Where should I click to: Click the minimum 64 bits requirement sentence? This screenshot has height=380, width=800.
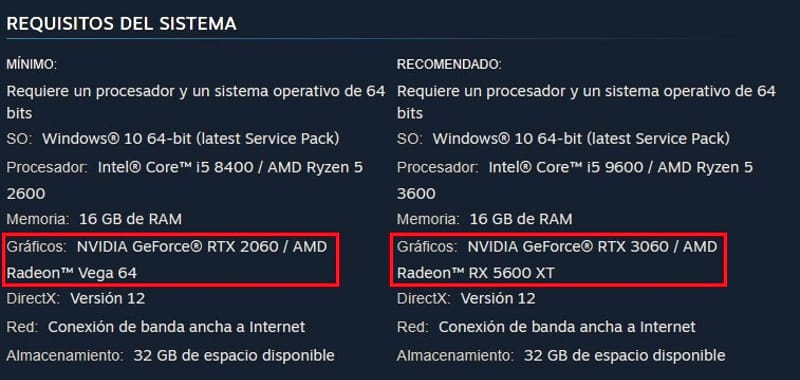[x=196, y=102]
